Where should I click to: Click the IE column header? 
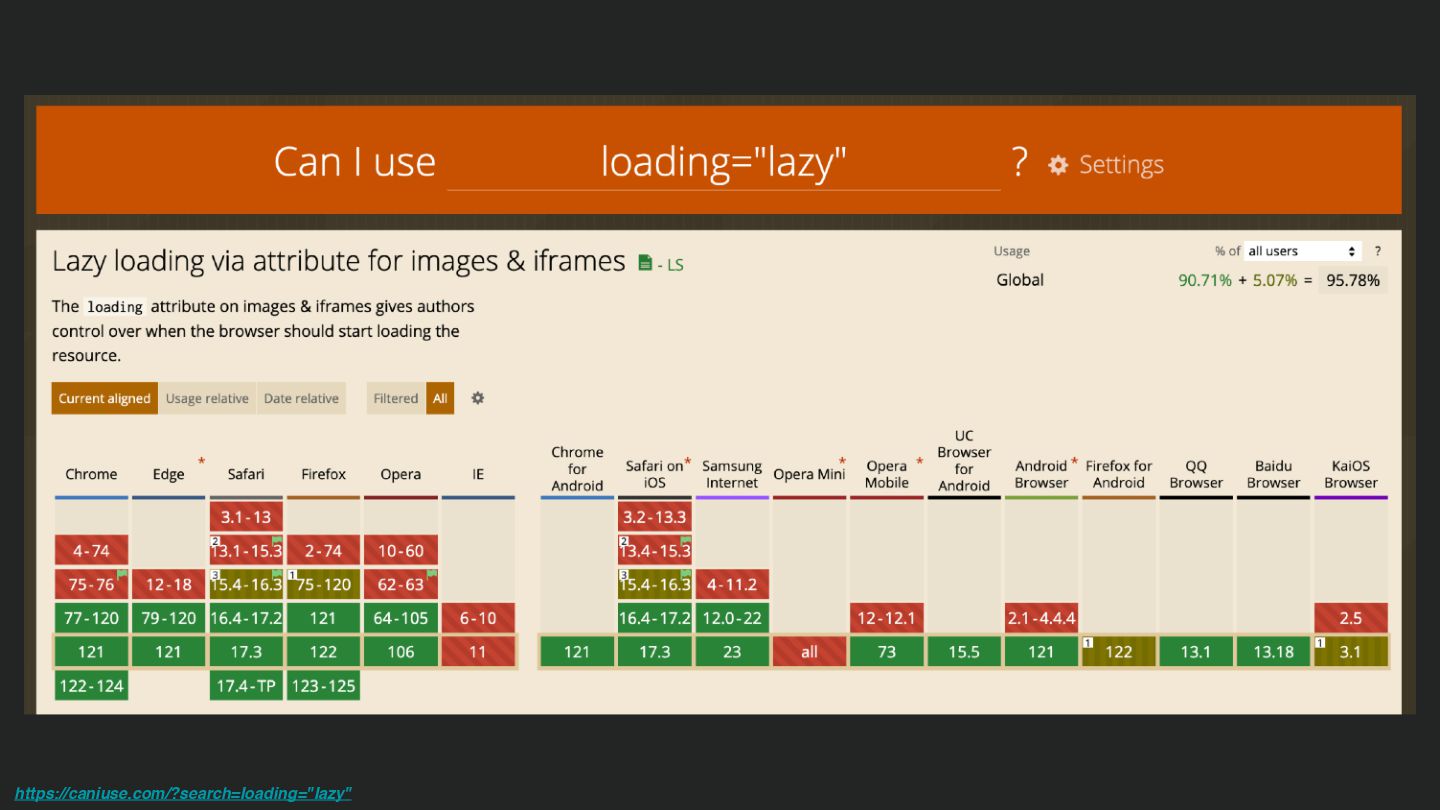478,474
